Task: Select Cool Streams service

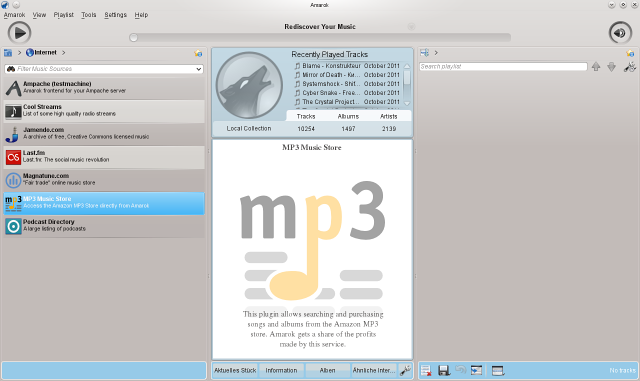Action: tap(104, 111)
